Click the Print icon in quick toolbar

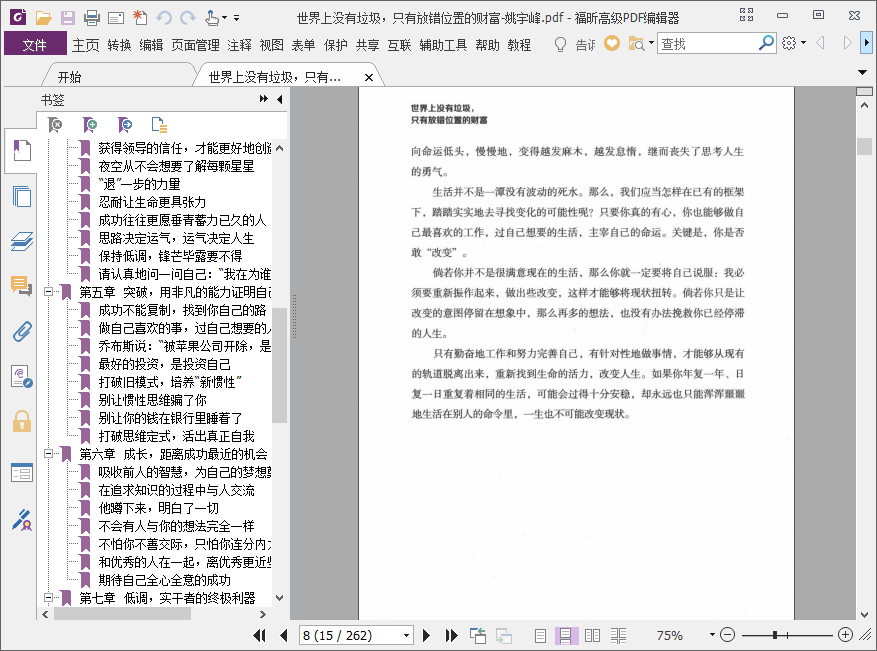92,17
